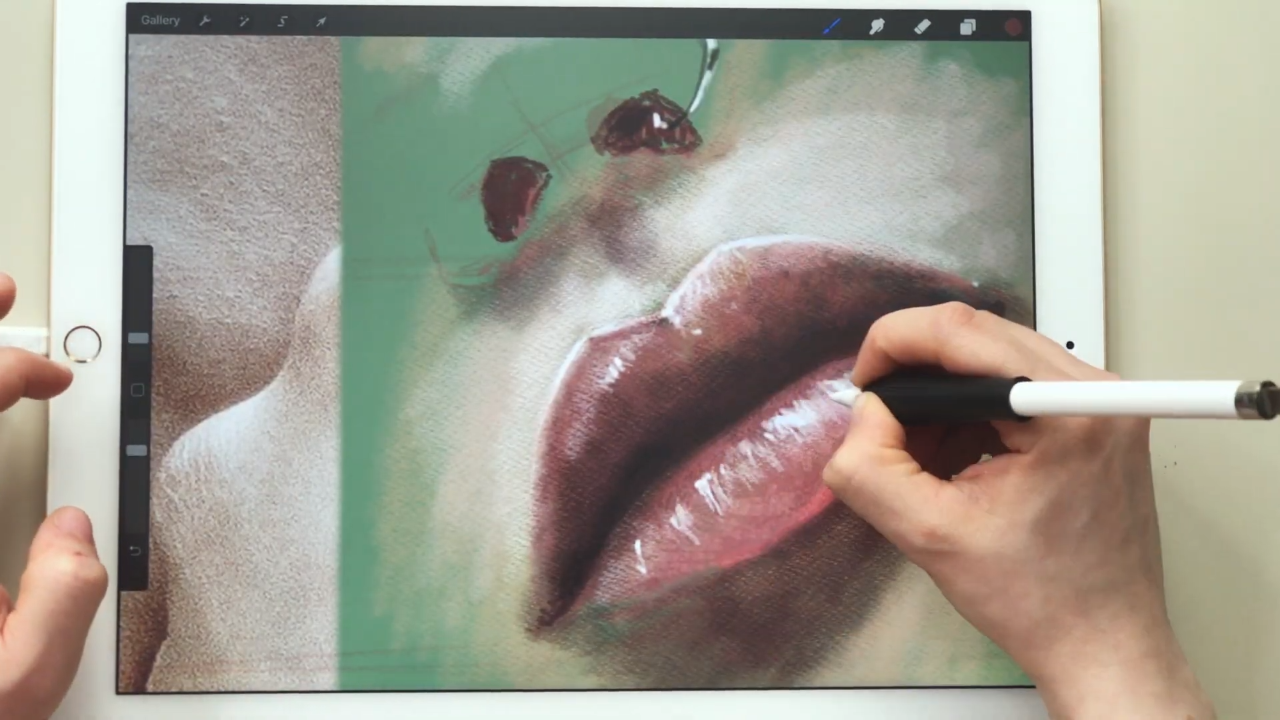Activate the Transform arrow tool
1280x720 pixels.
[x=321, y=21]
